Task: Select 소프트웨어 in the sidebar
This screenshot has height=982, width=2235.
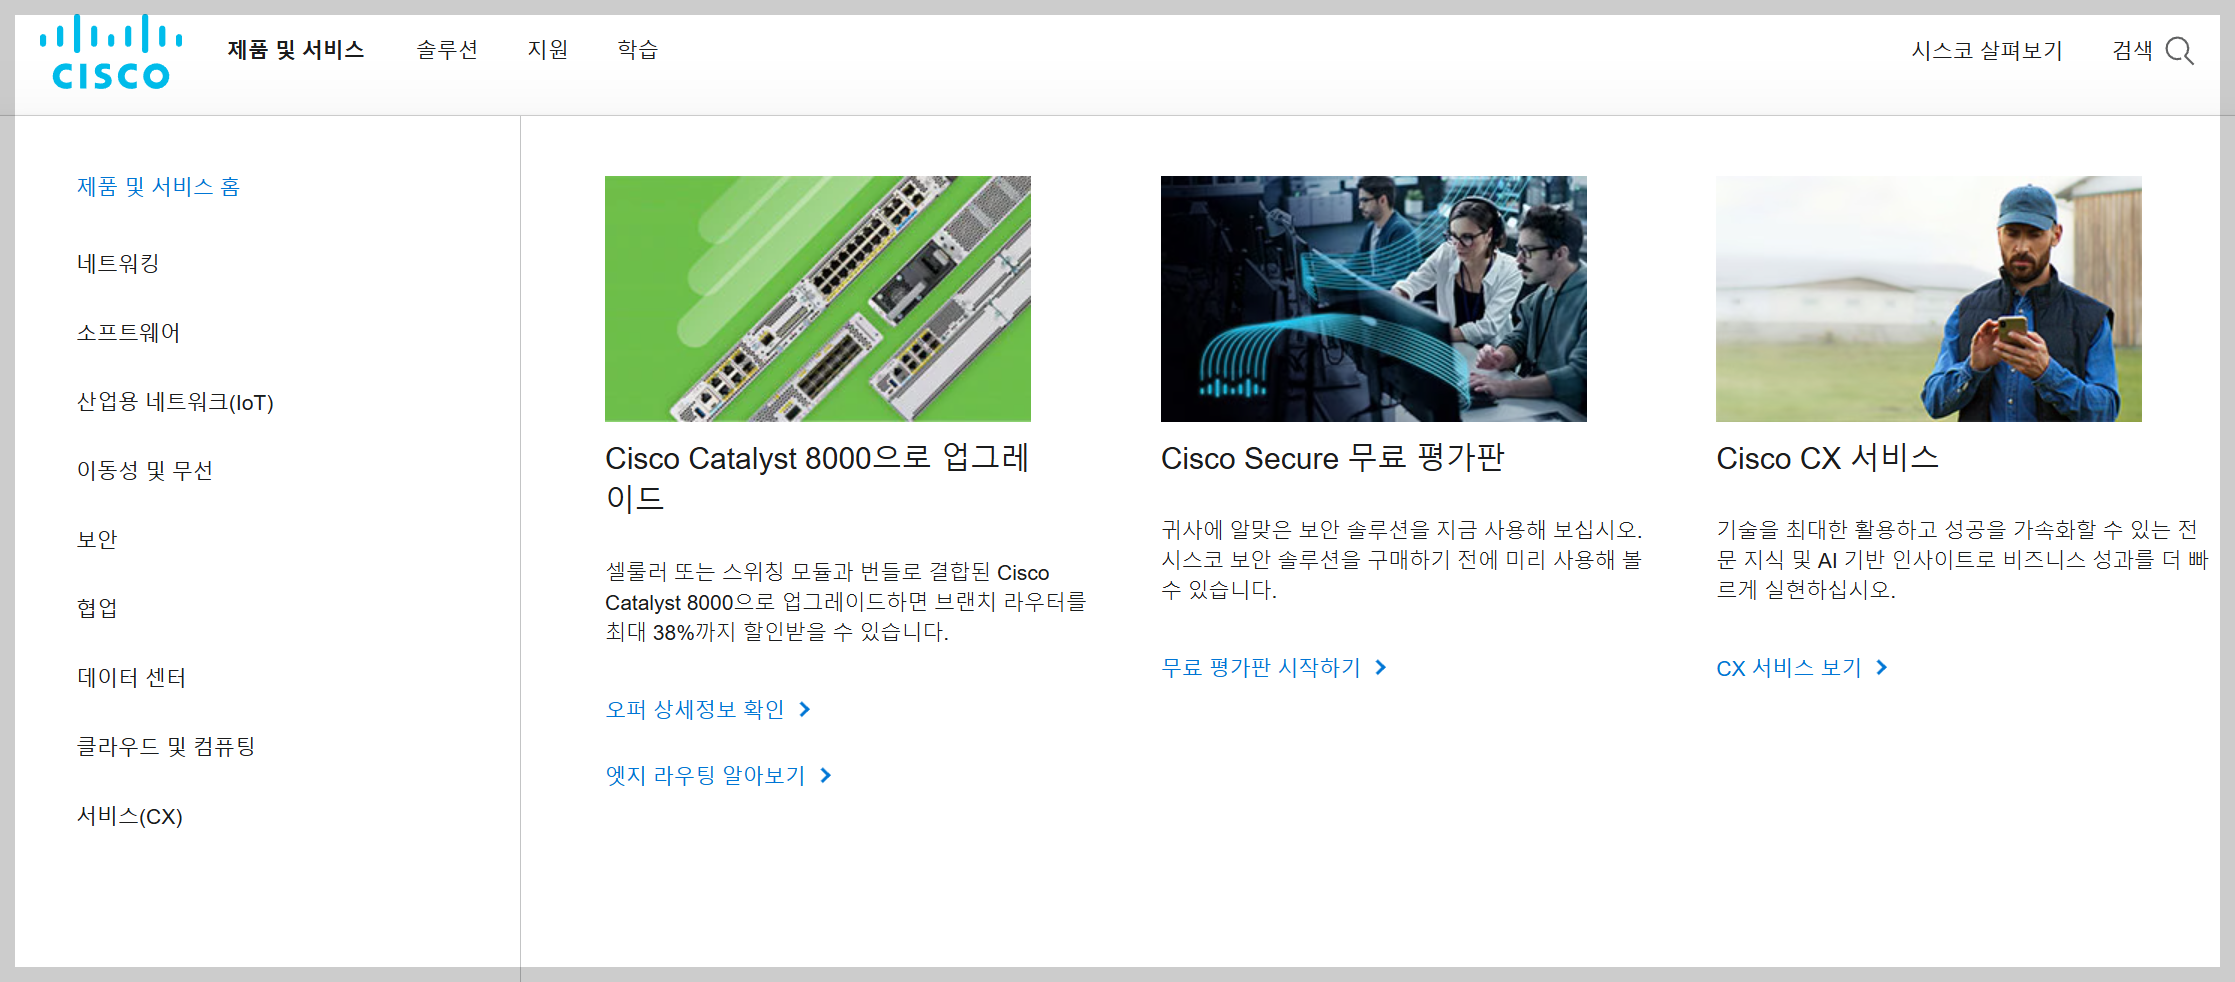Action: click(128, 333)
